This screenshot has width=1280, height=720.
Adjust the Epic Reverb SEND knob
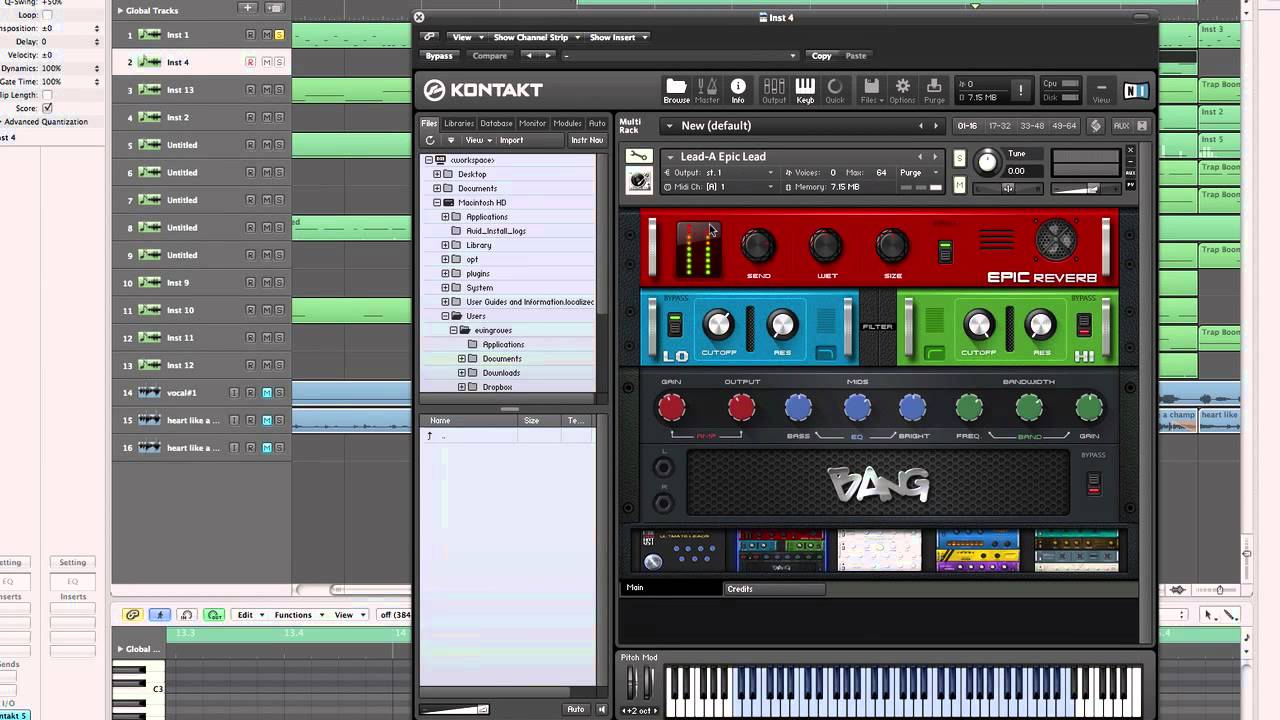tap(758, 246)
